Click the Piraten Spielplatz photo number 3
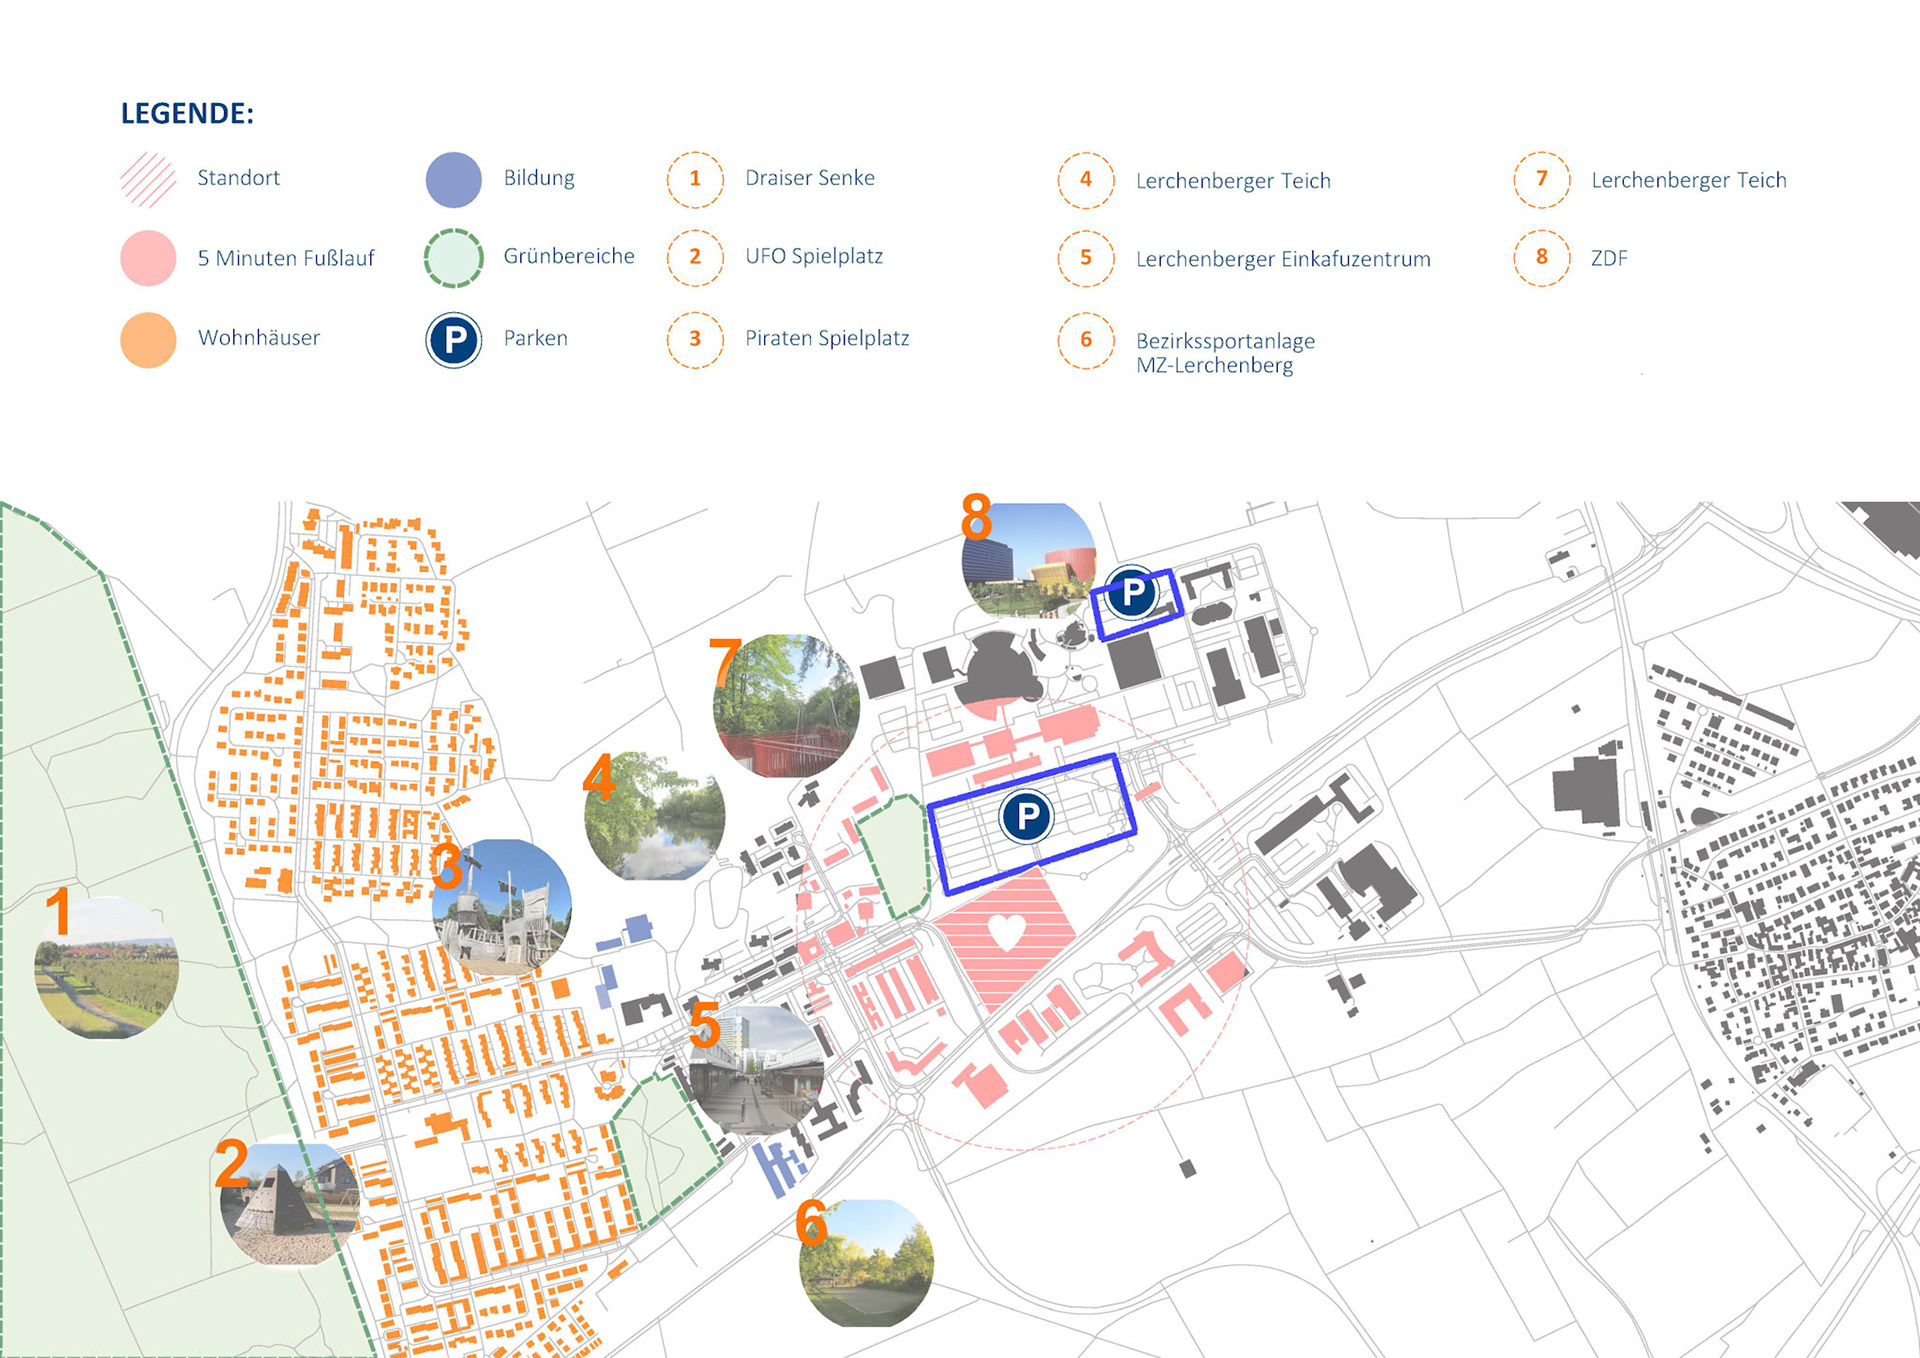The height and width of the screenshot is (1358, 1920). click(503, 908)
